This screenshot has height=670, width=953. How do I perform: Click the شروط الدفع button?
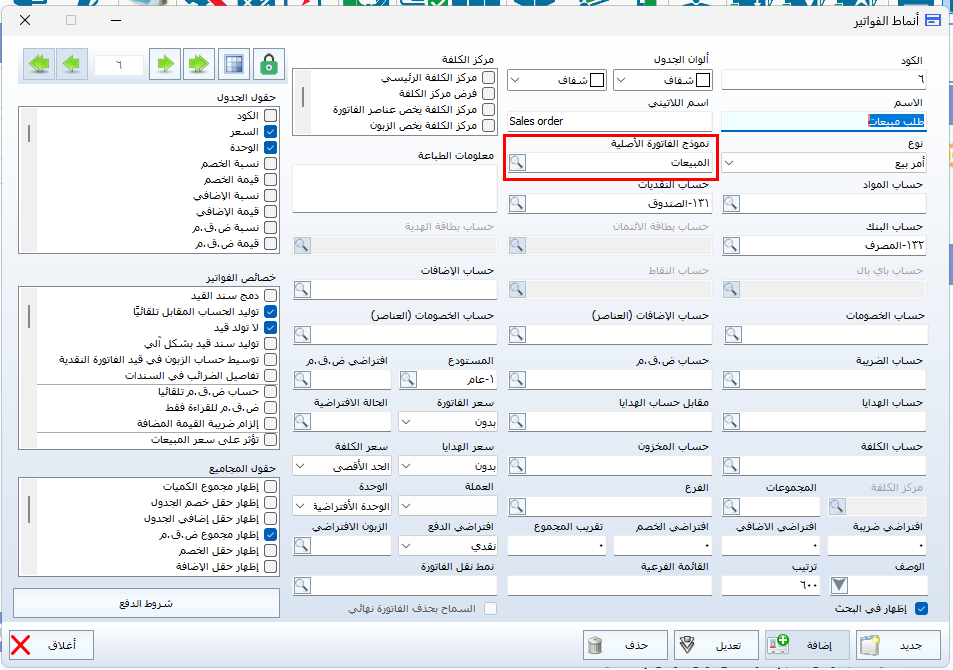tap(146, 603)
